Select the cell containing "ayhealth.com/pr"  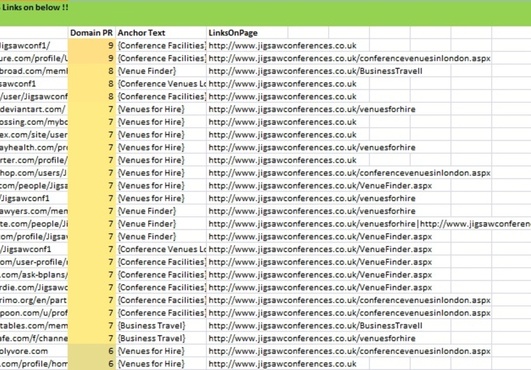coord(34,147)
